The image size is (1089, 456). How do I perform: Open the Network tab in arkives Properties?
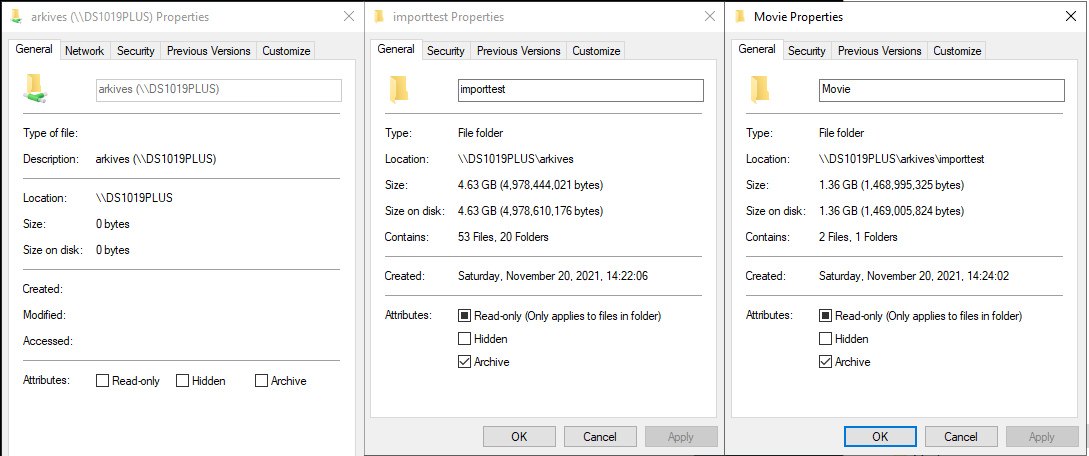[x=84, y=51]
